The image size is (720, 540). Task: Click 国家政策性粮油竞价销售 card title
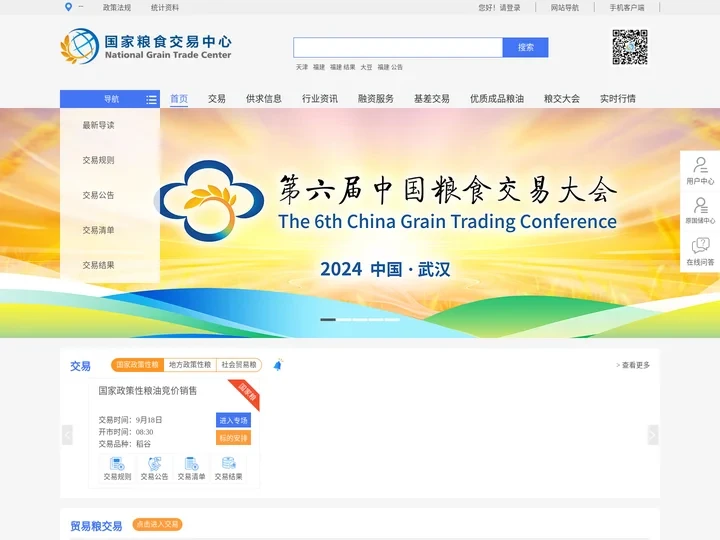click(147, 391)
